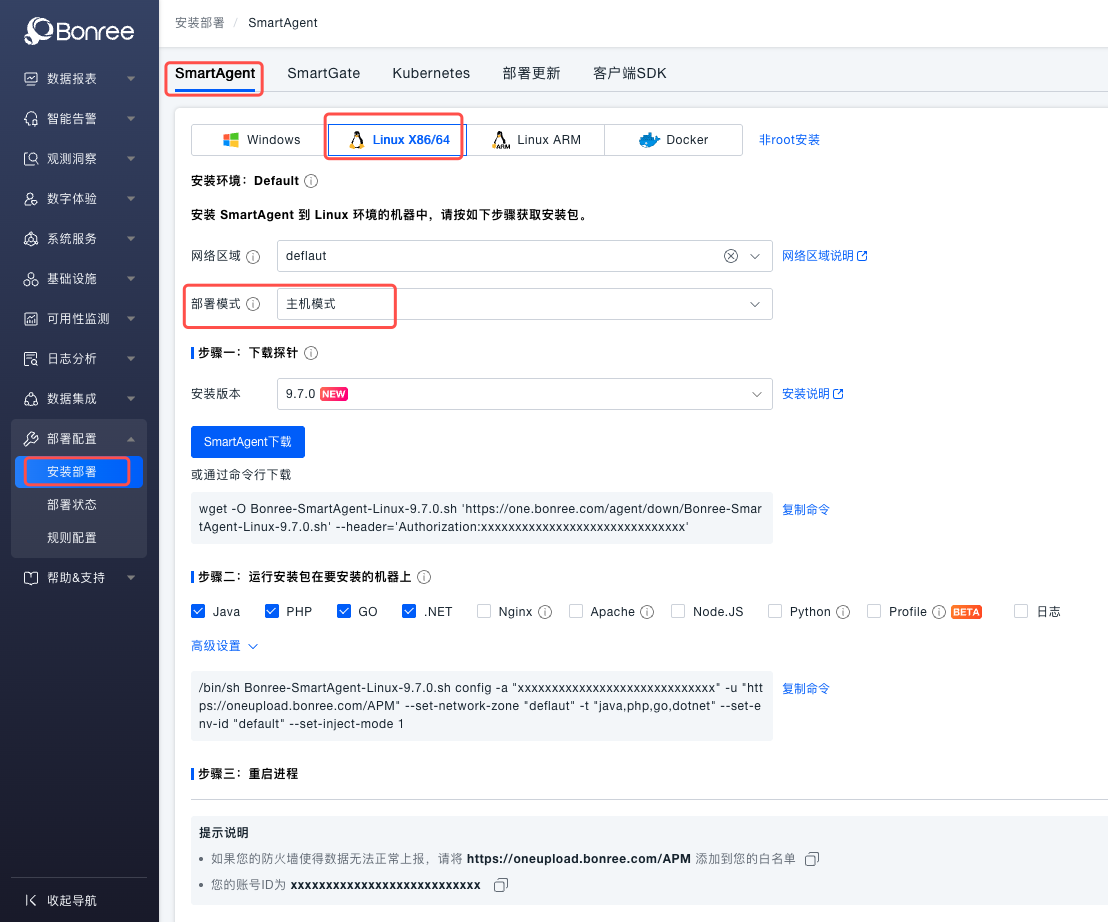Viewport: 1108px width, 922px height.
Task: Enable the Node.JS checkbox
Action: coord(678,611)
